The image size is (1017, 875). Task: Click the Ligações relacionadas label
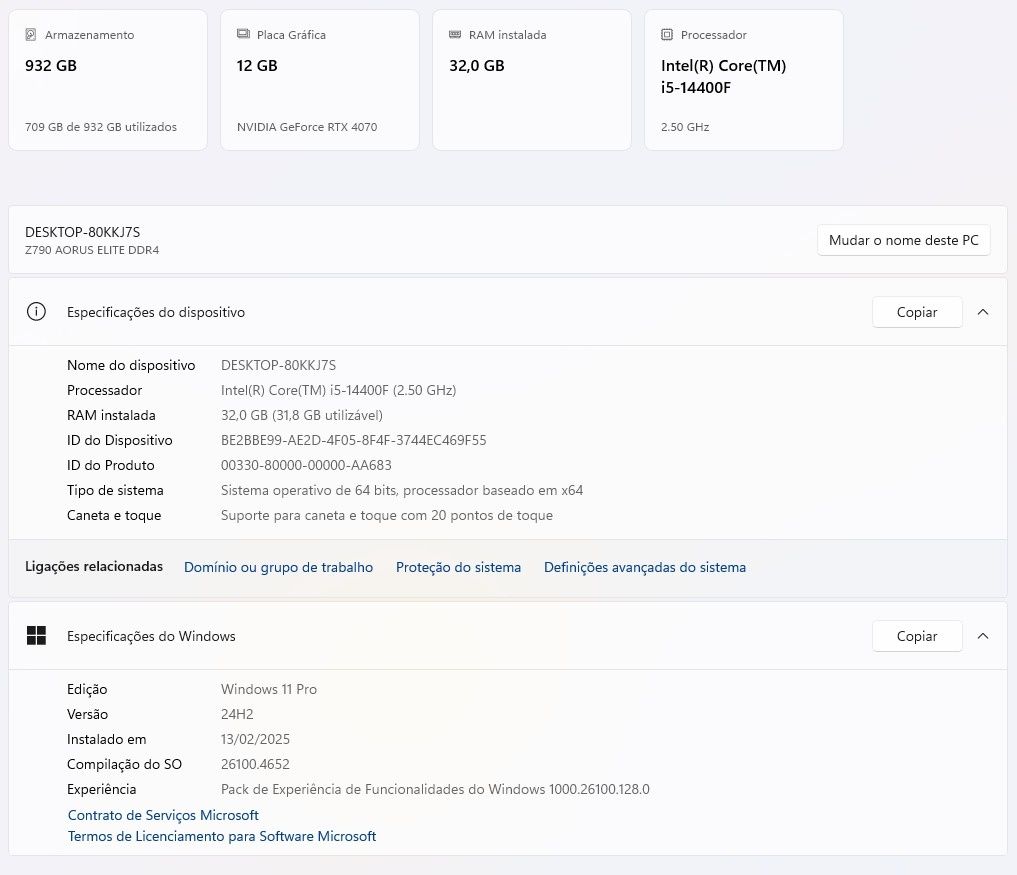94,566
